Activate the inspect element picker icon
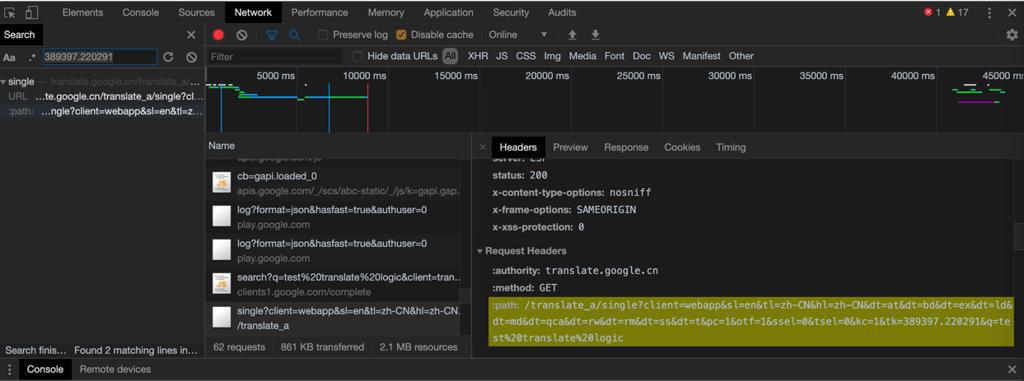 [x=10, y=12]
